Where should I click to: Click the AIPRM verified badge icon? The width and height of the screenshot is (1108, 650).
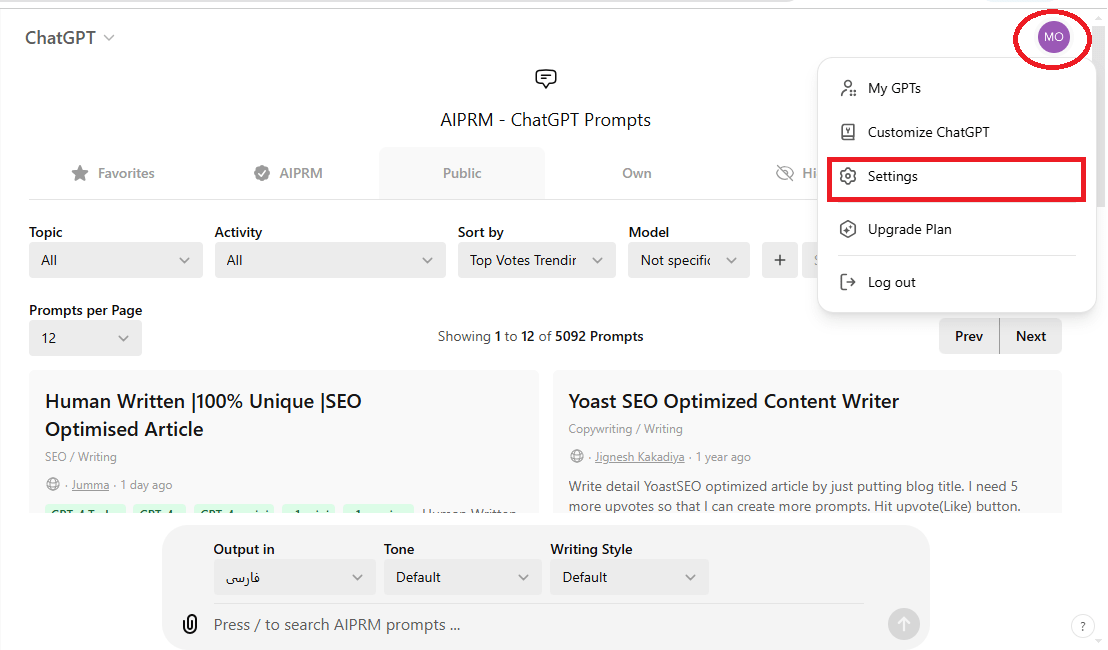[x=262, y=173]
